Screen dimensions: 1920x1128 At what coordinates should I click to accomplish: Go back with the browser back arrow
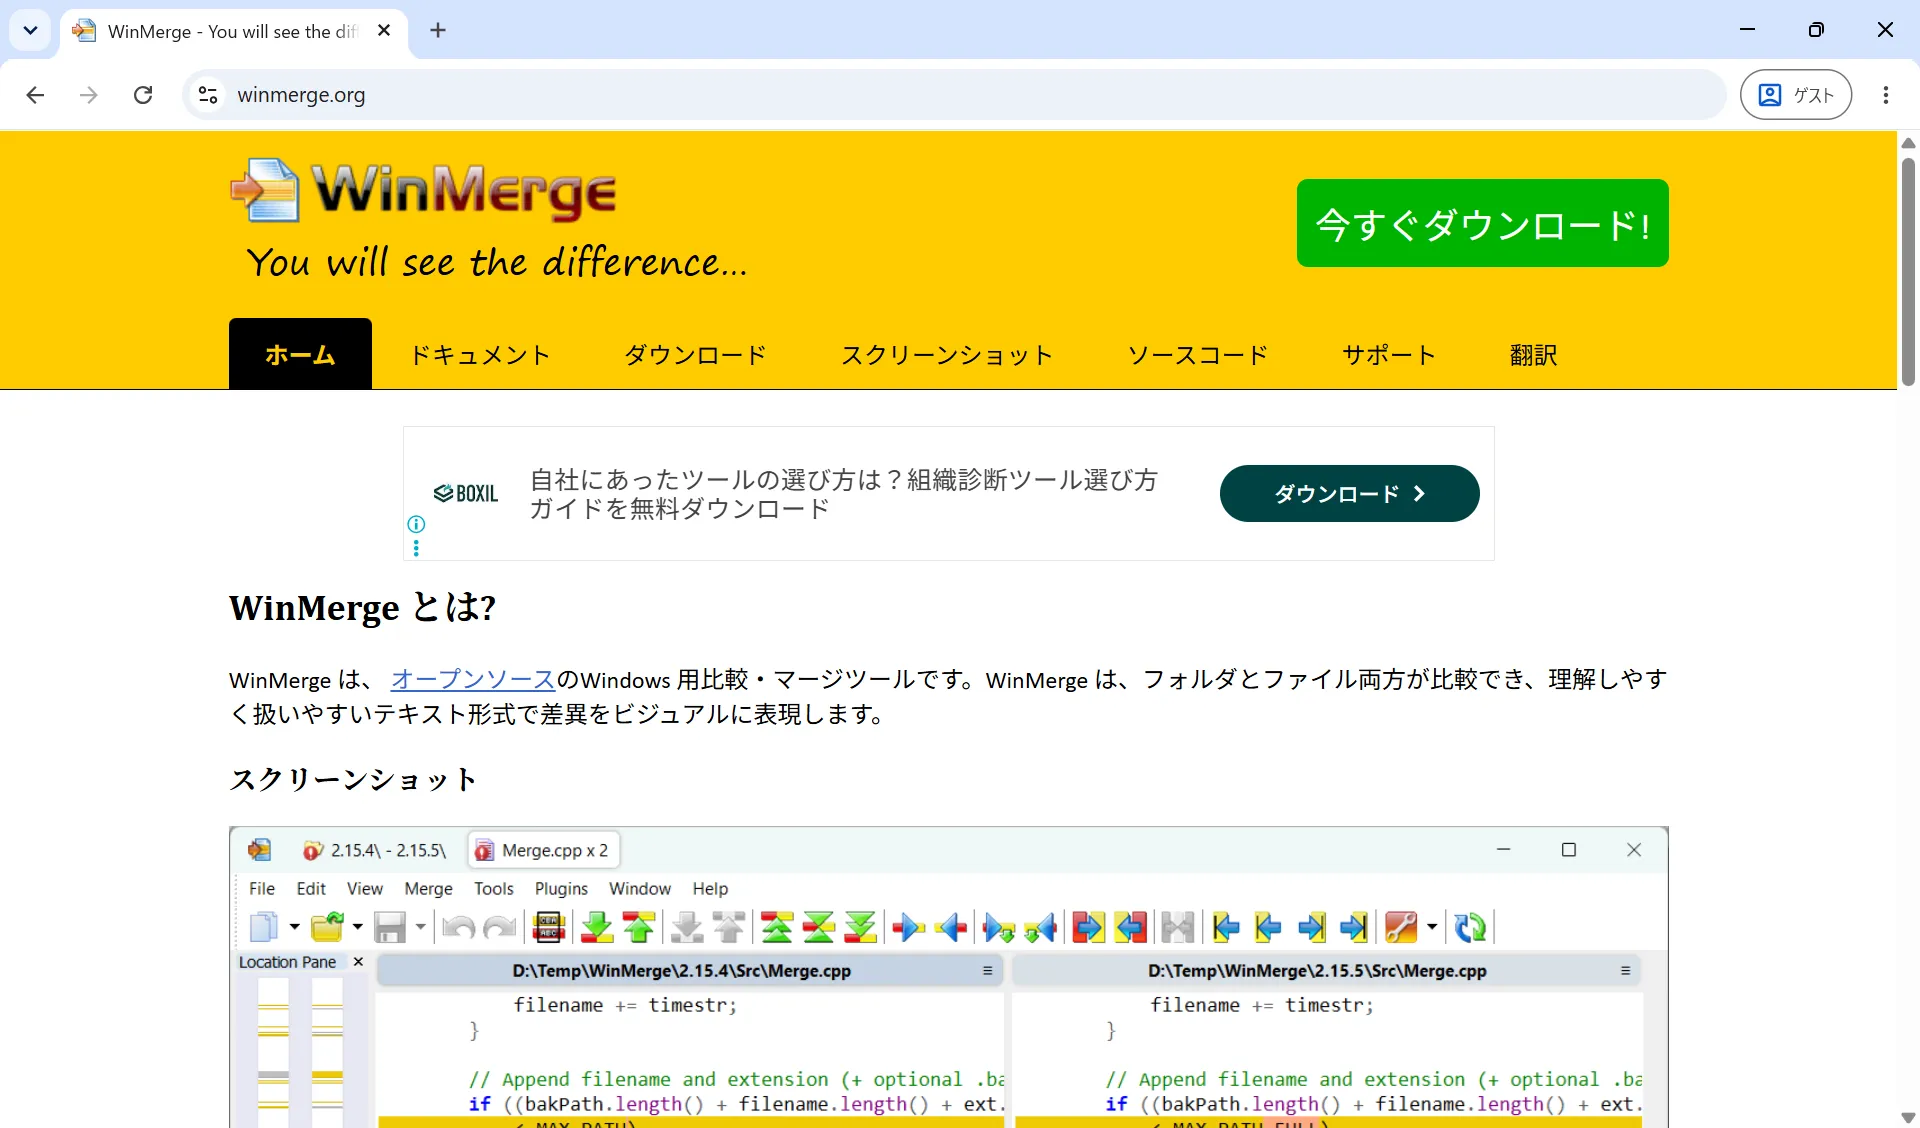(x=35, y=95)
